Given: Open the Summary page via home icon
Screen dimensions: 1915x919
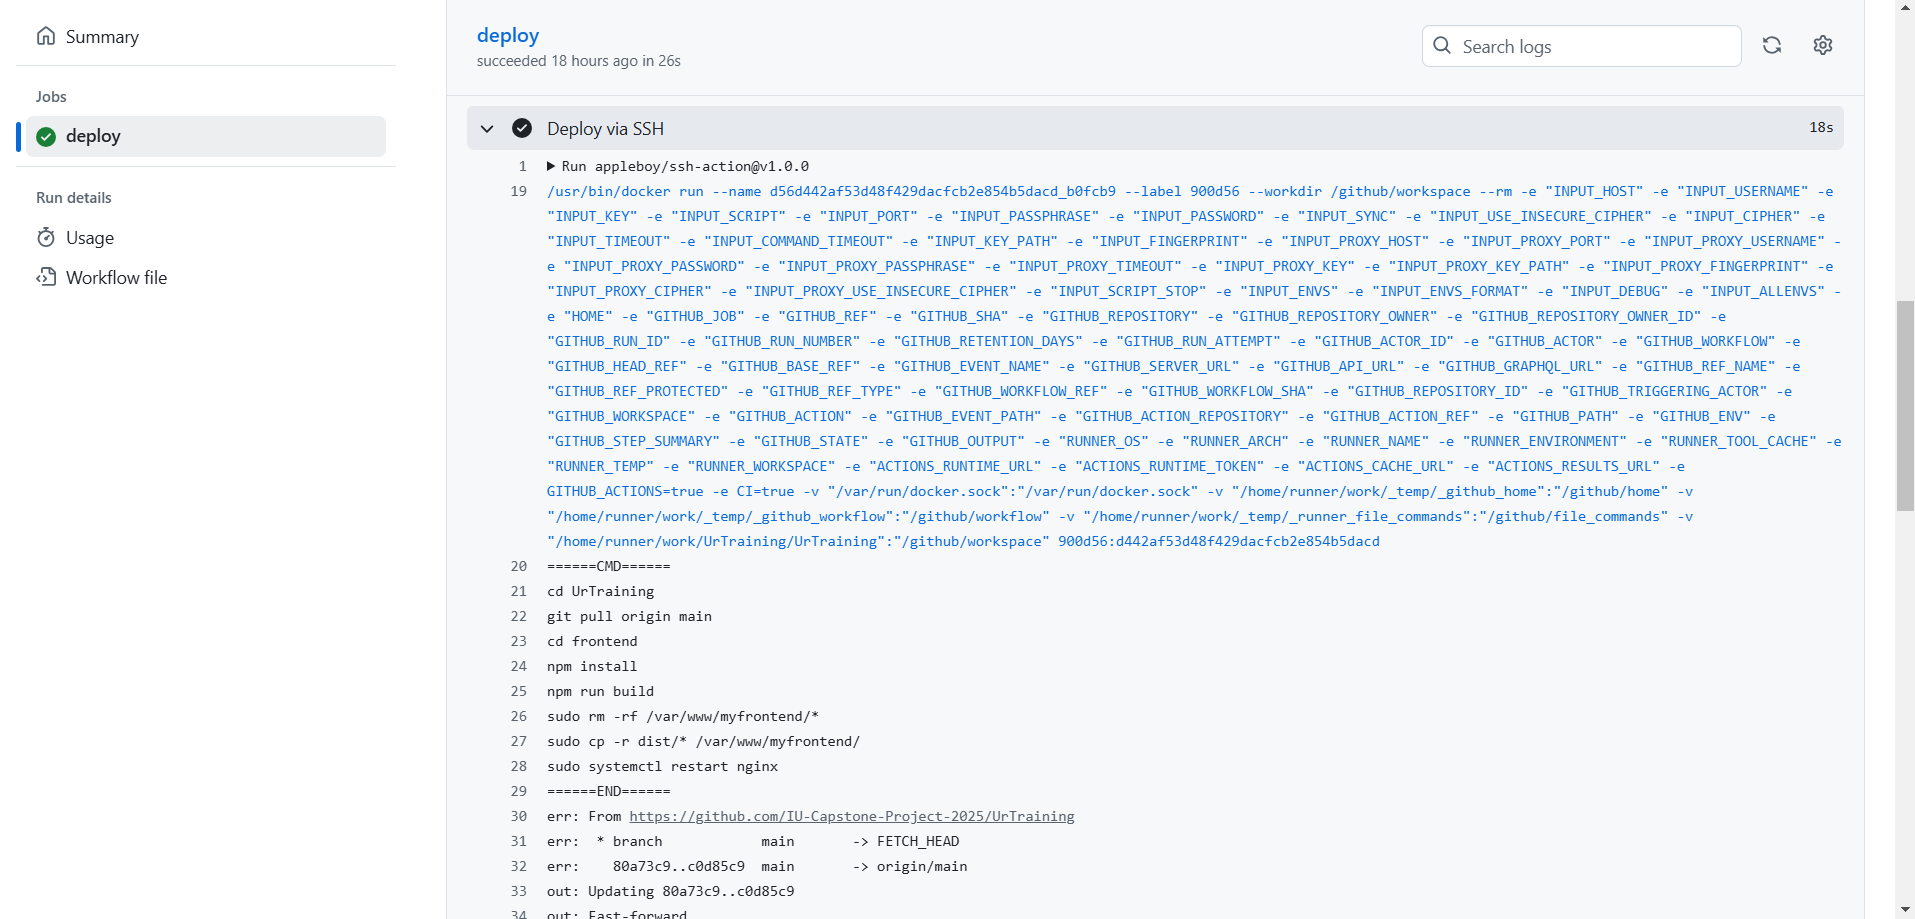Looking at the screenshot, I should point(46,36).
